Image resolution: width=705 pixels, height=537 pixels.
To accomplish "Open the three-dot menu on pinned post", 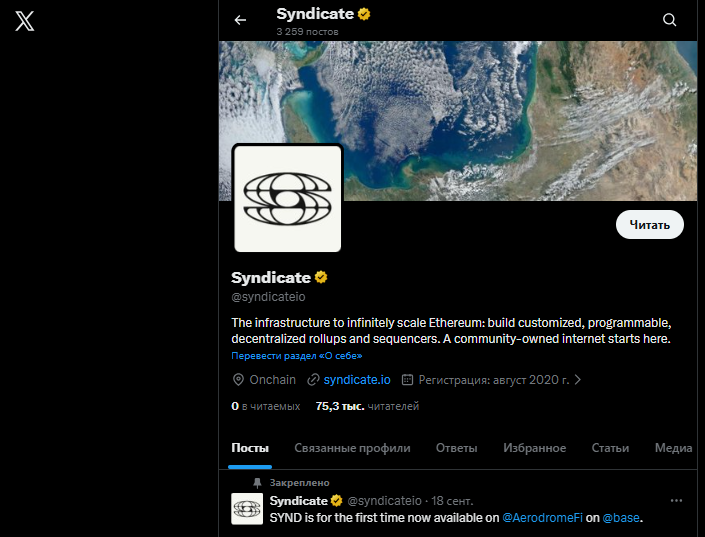I will [x=676, y=501].
